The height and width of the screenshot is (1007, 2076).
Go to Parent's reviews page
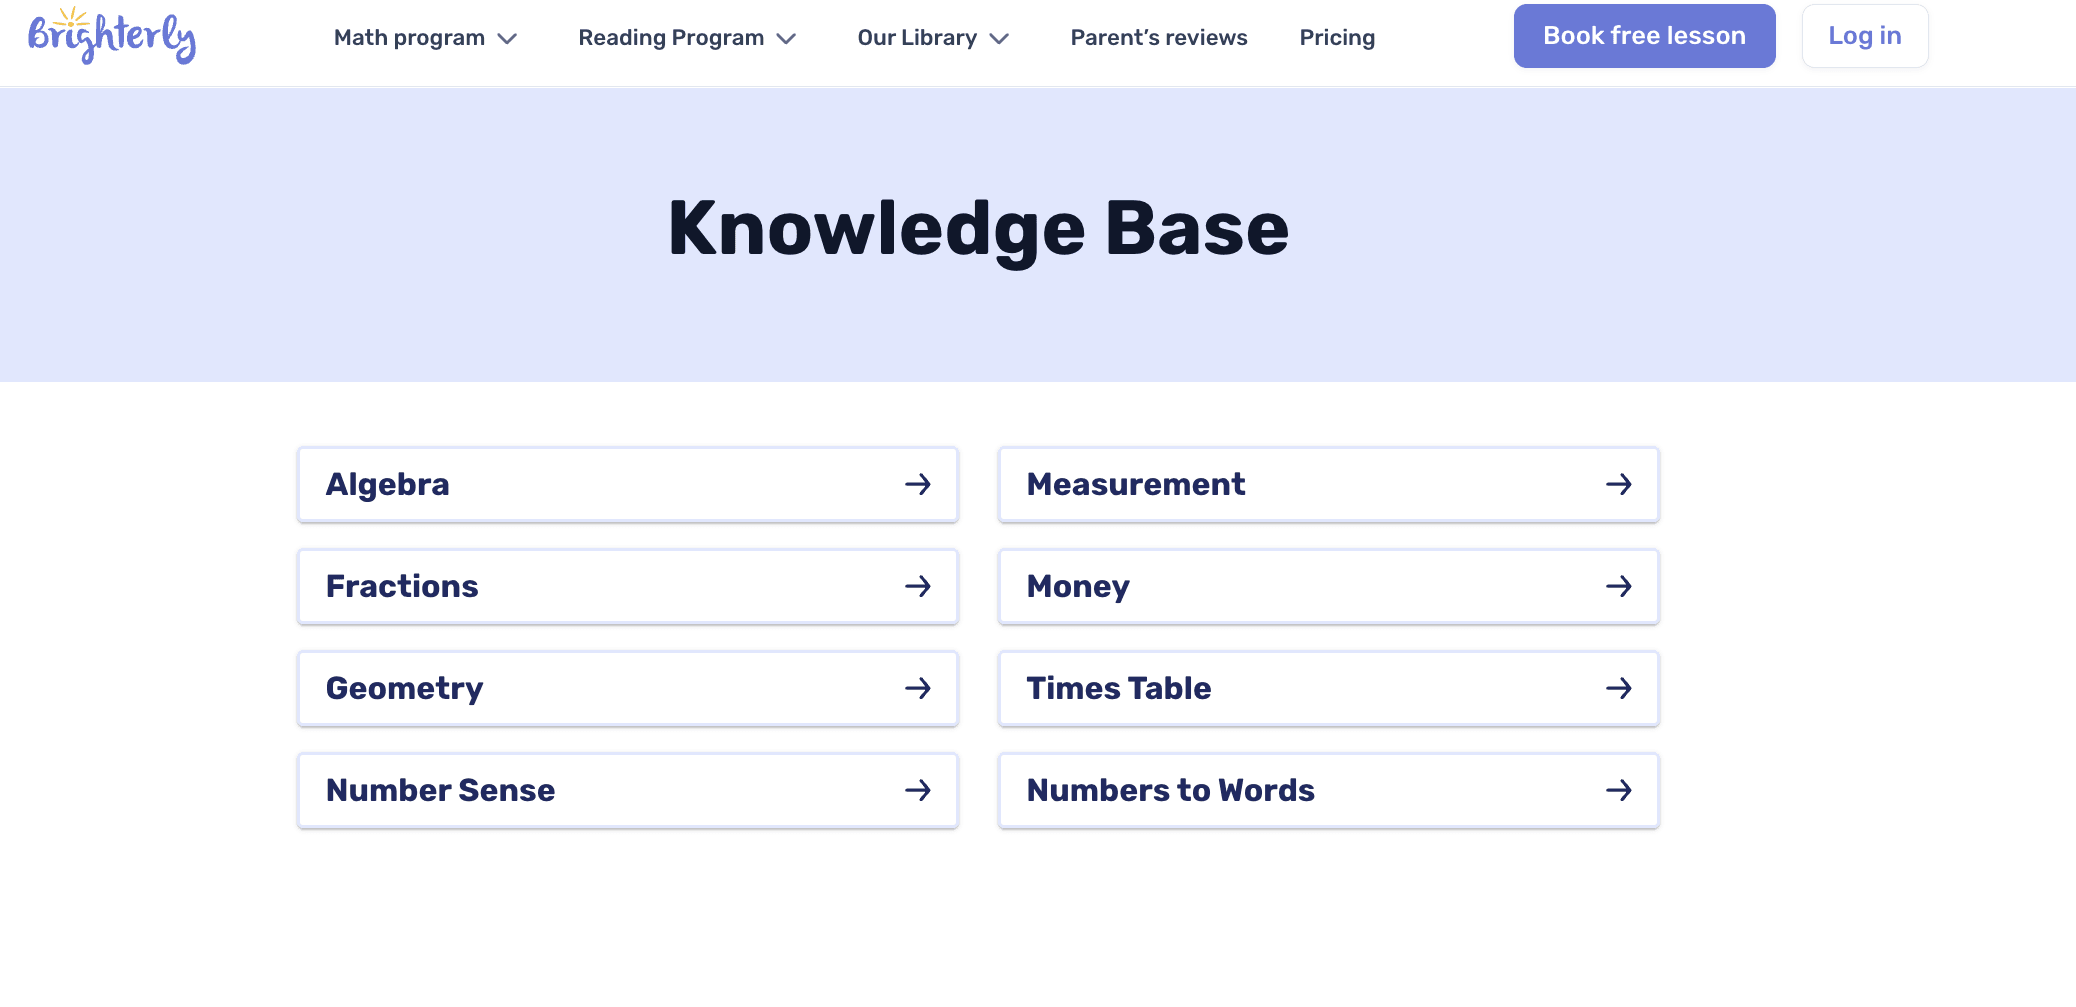pyautogui.click(x=1158, y=38)
